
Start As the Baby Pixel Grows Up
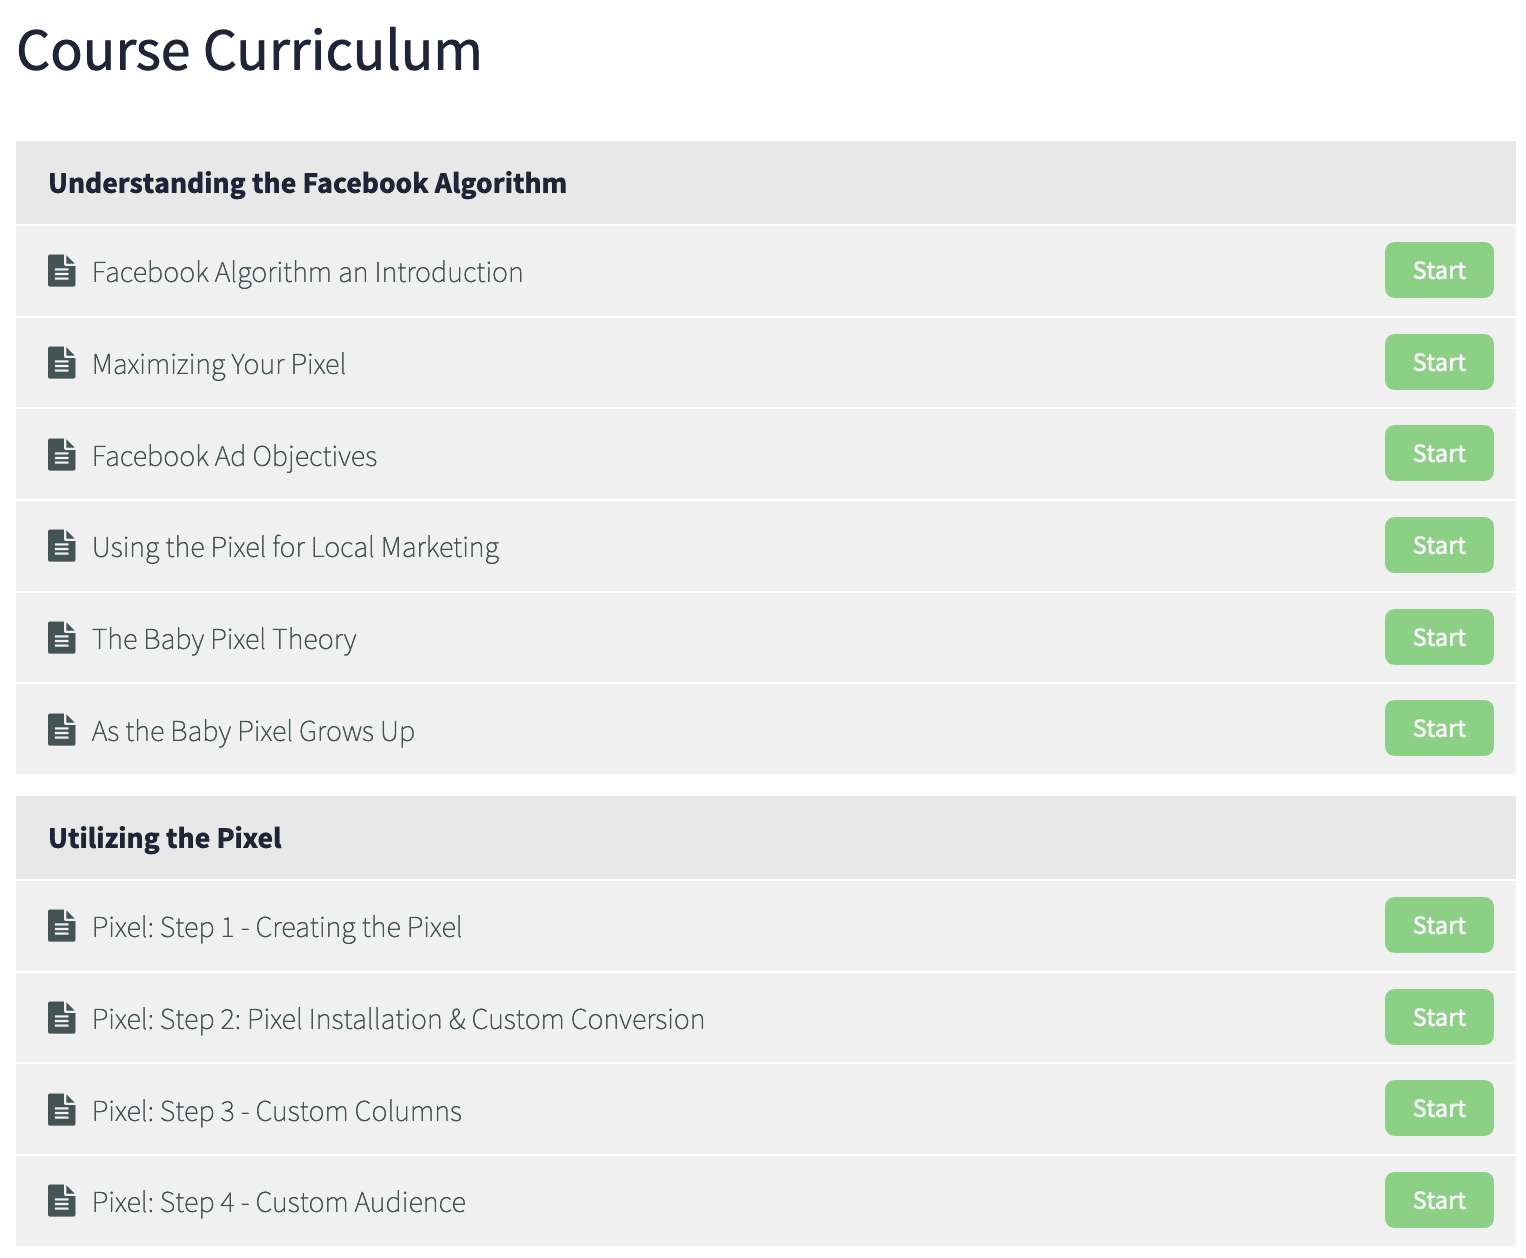1439,728
